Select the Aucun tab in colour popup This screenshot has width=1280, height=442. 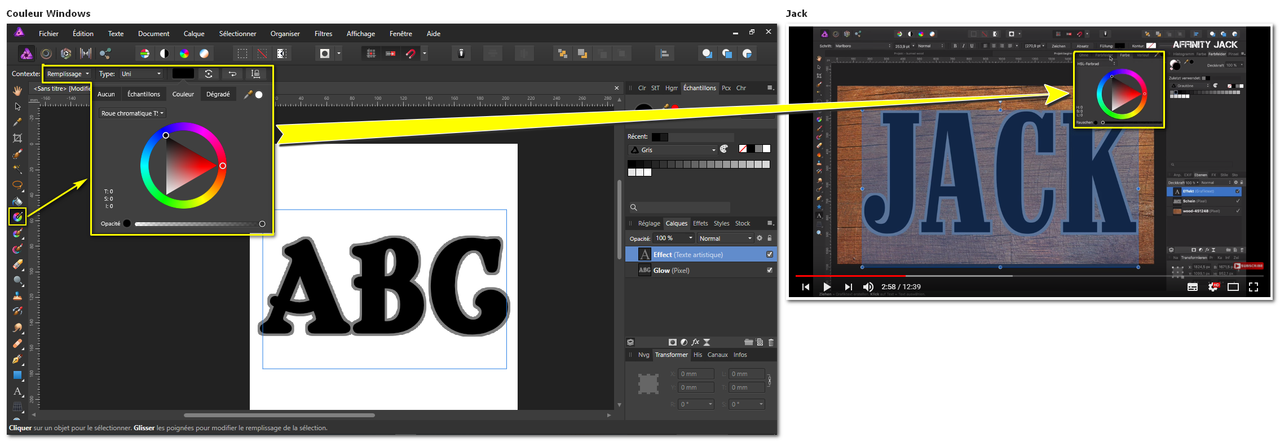[x=105, y=94]
